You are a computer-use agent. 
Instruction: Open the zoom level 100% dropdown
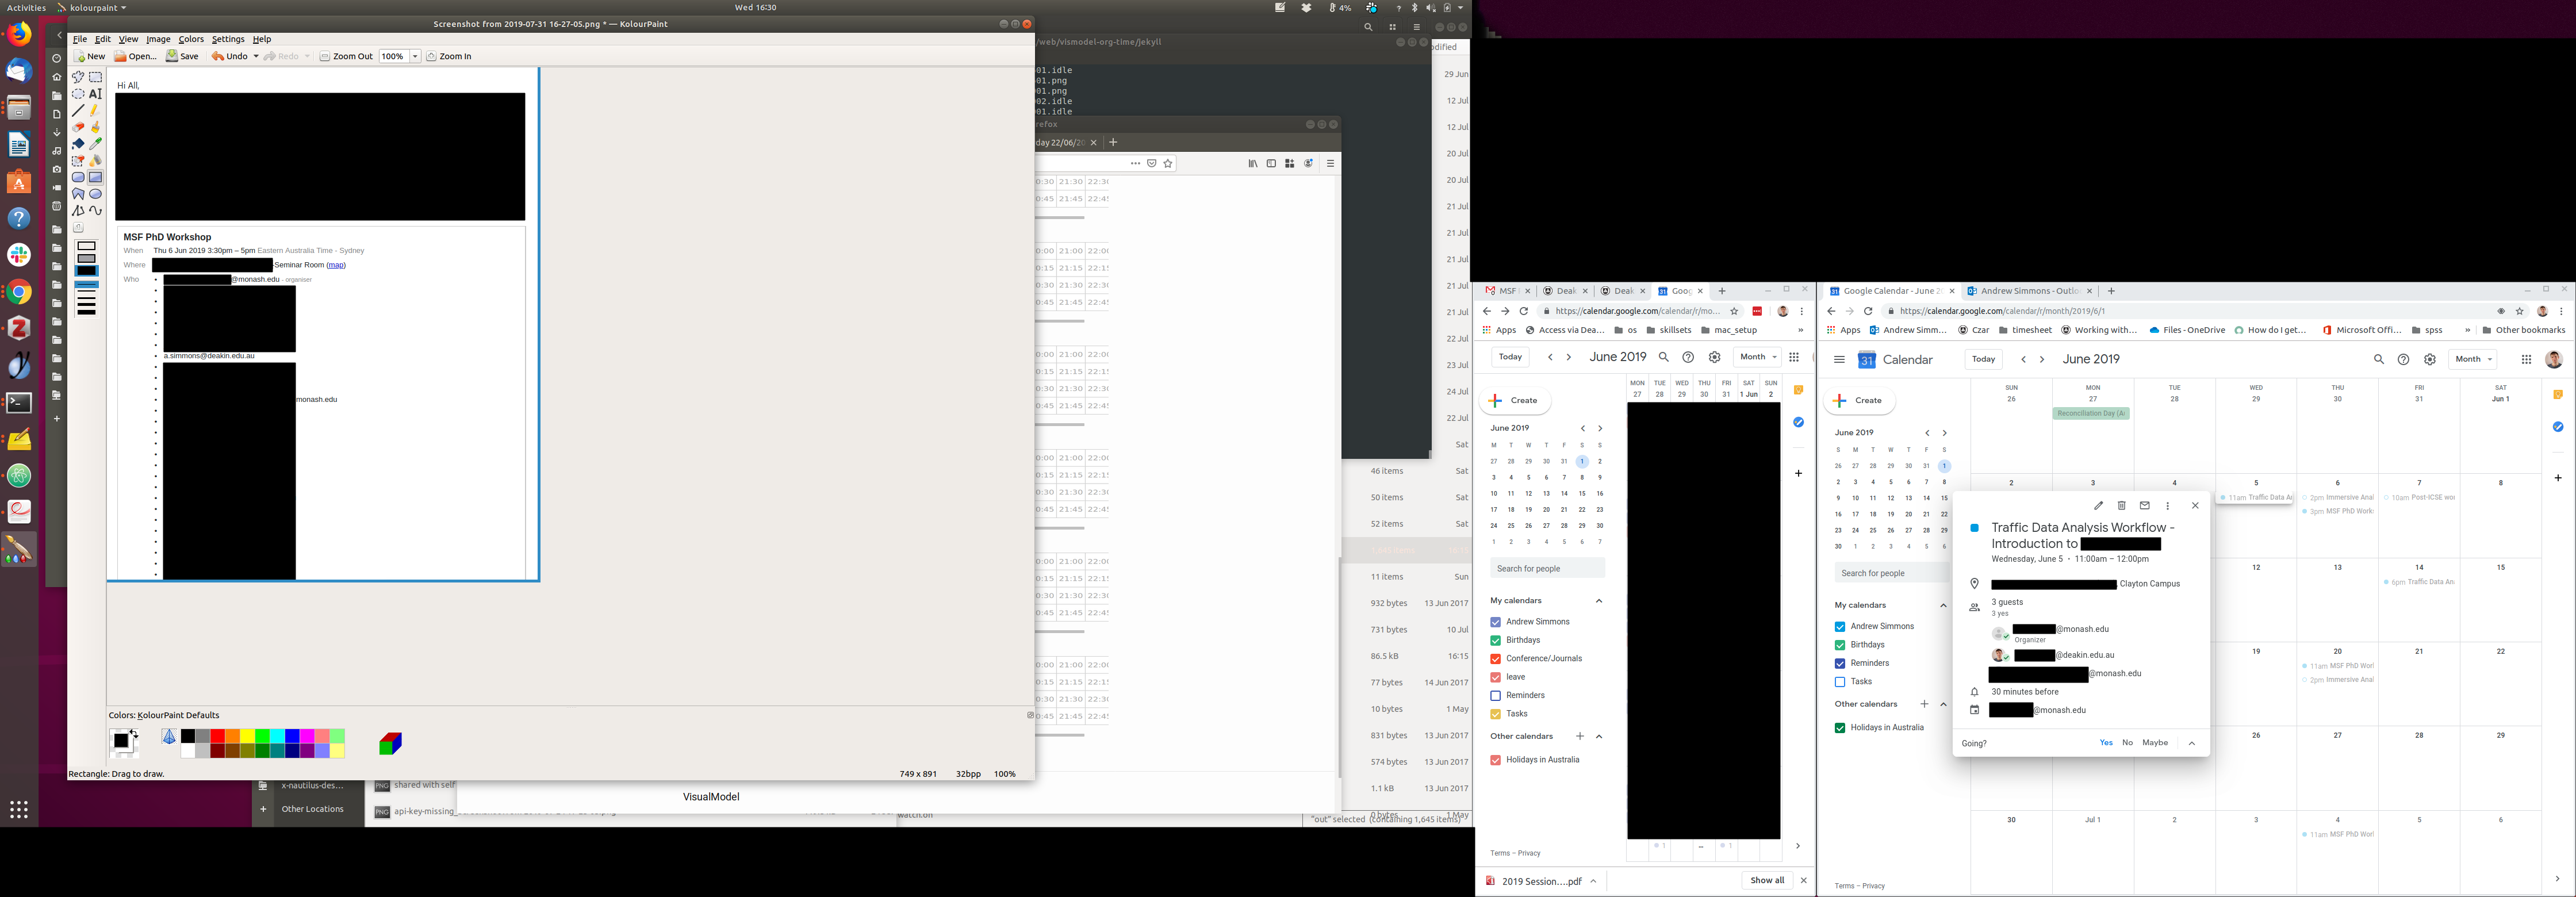(415, 57)
